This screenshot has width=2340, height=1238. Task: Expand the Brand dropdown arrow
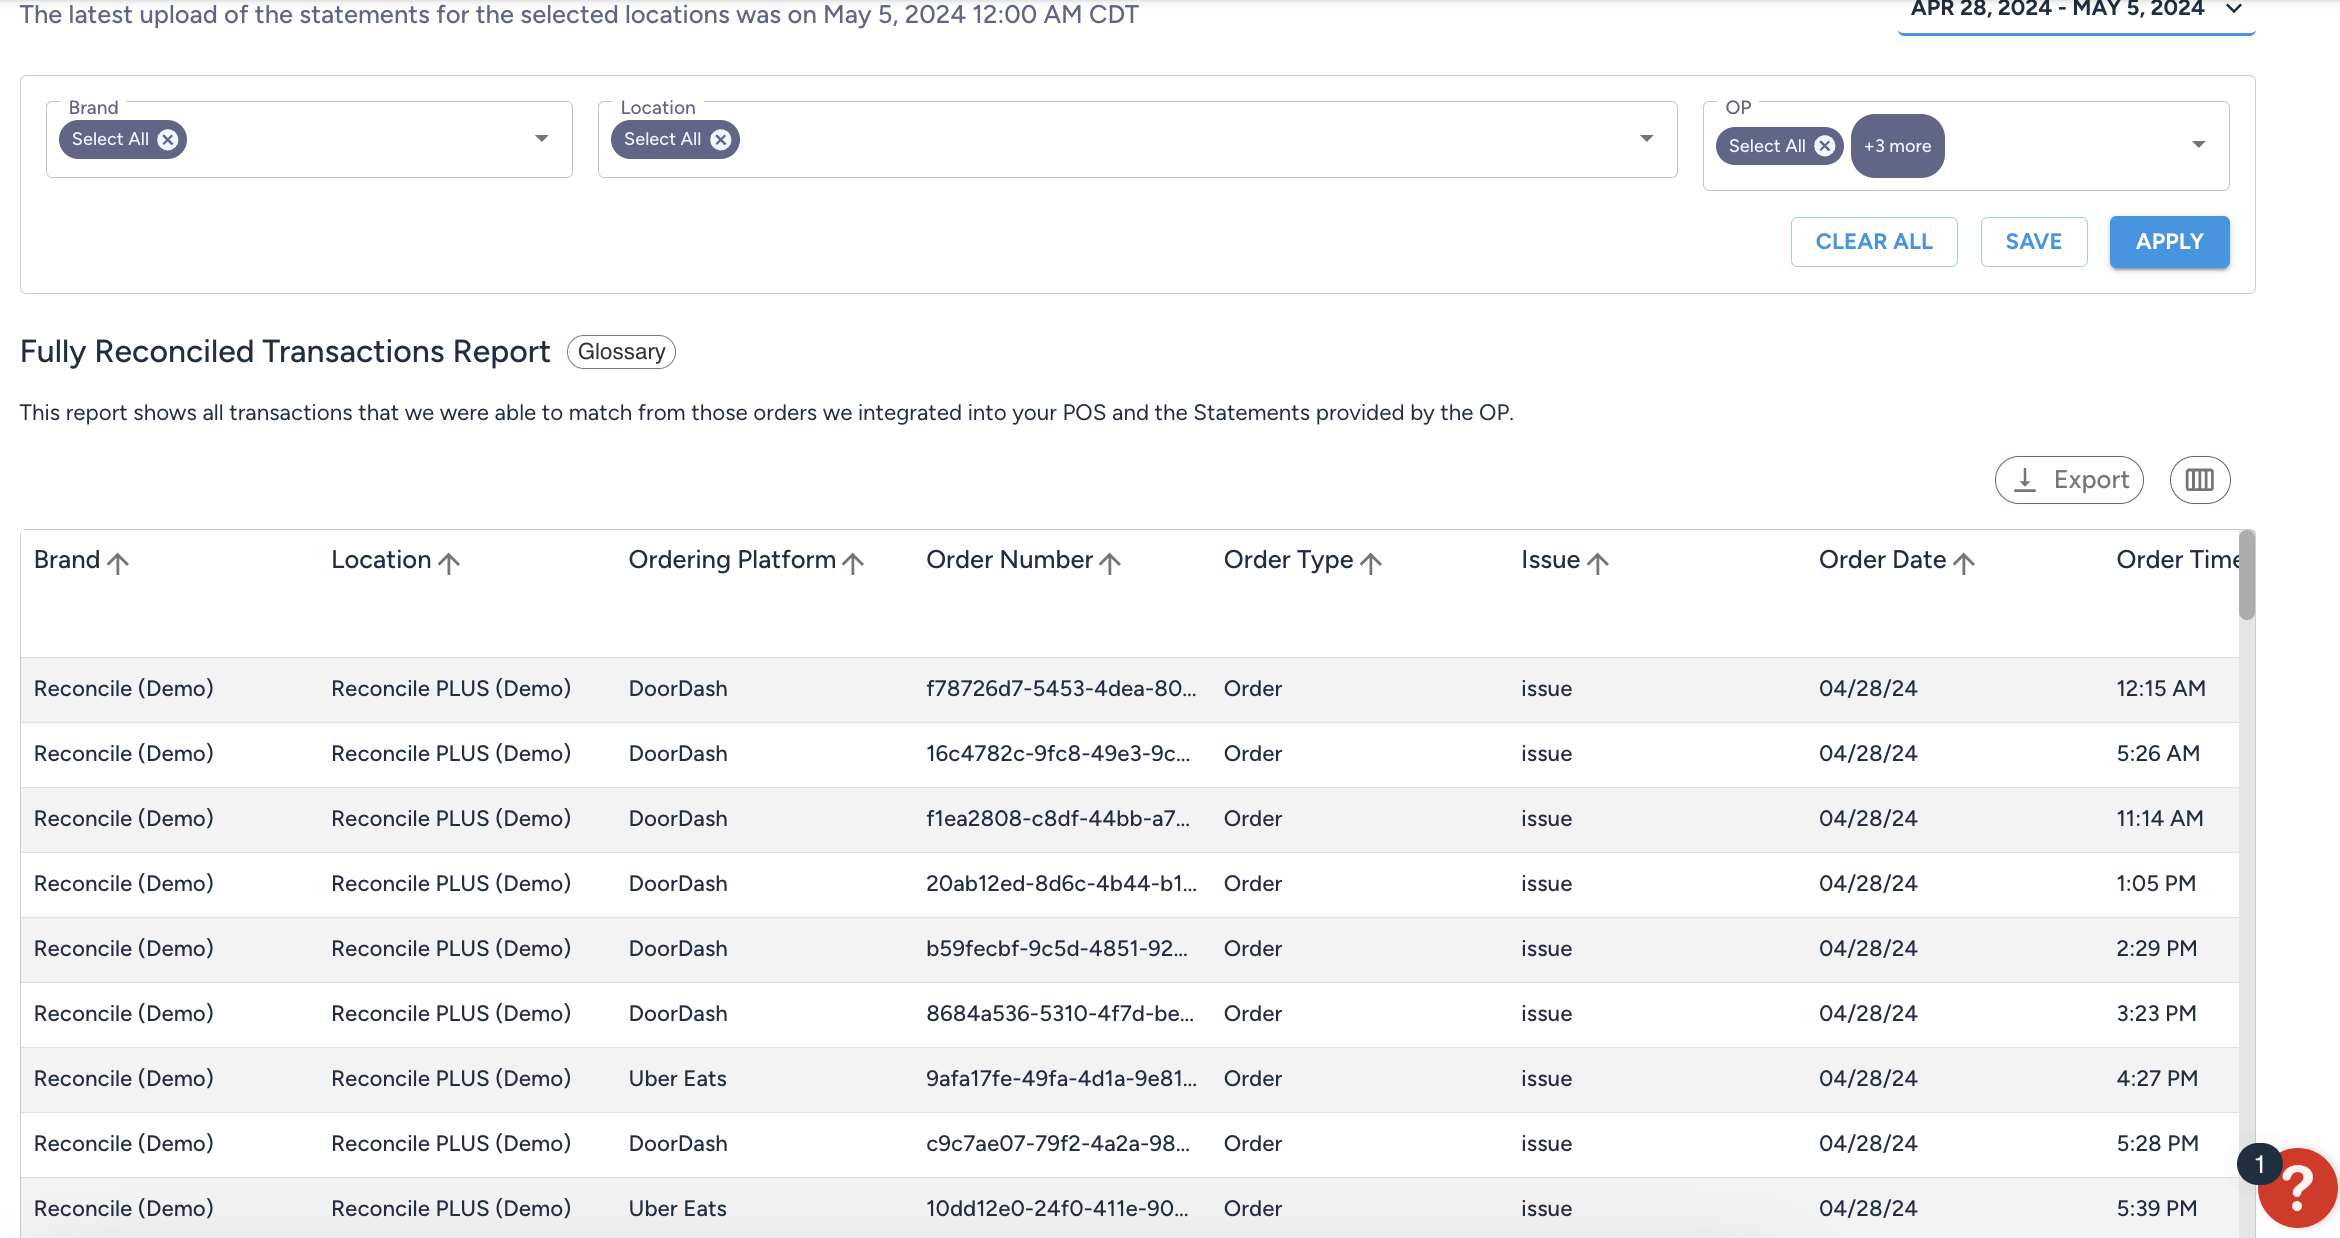542,139
